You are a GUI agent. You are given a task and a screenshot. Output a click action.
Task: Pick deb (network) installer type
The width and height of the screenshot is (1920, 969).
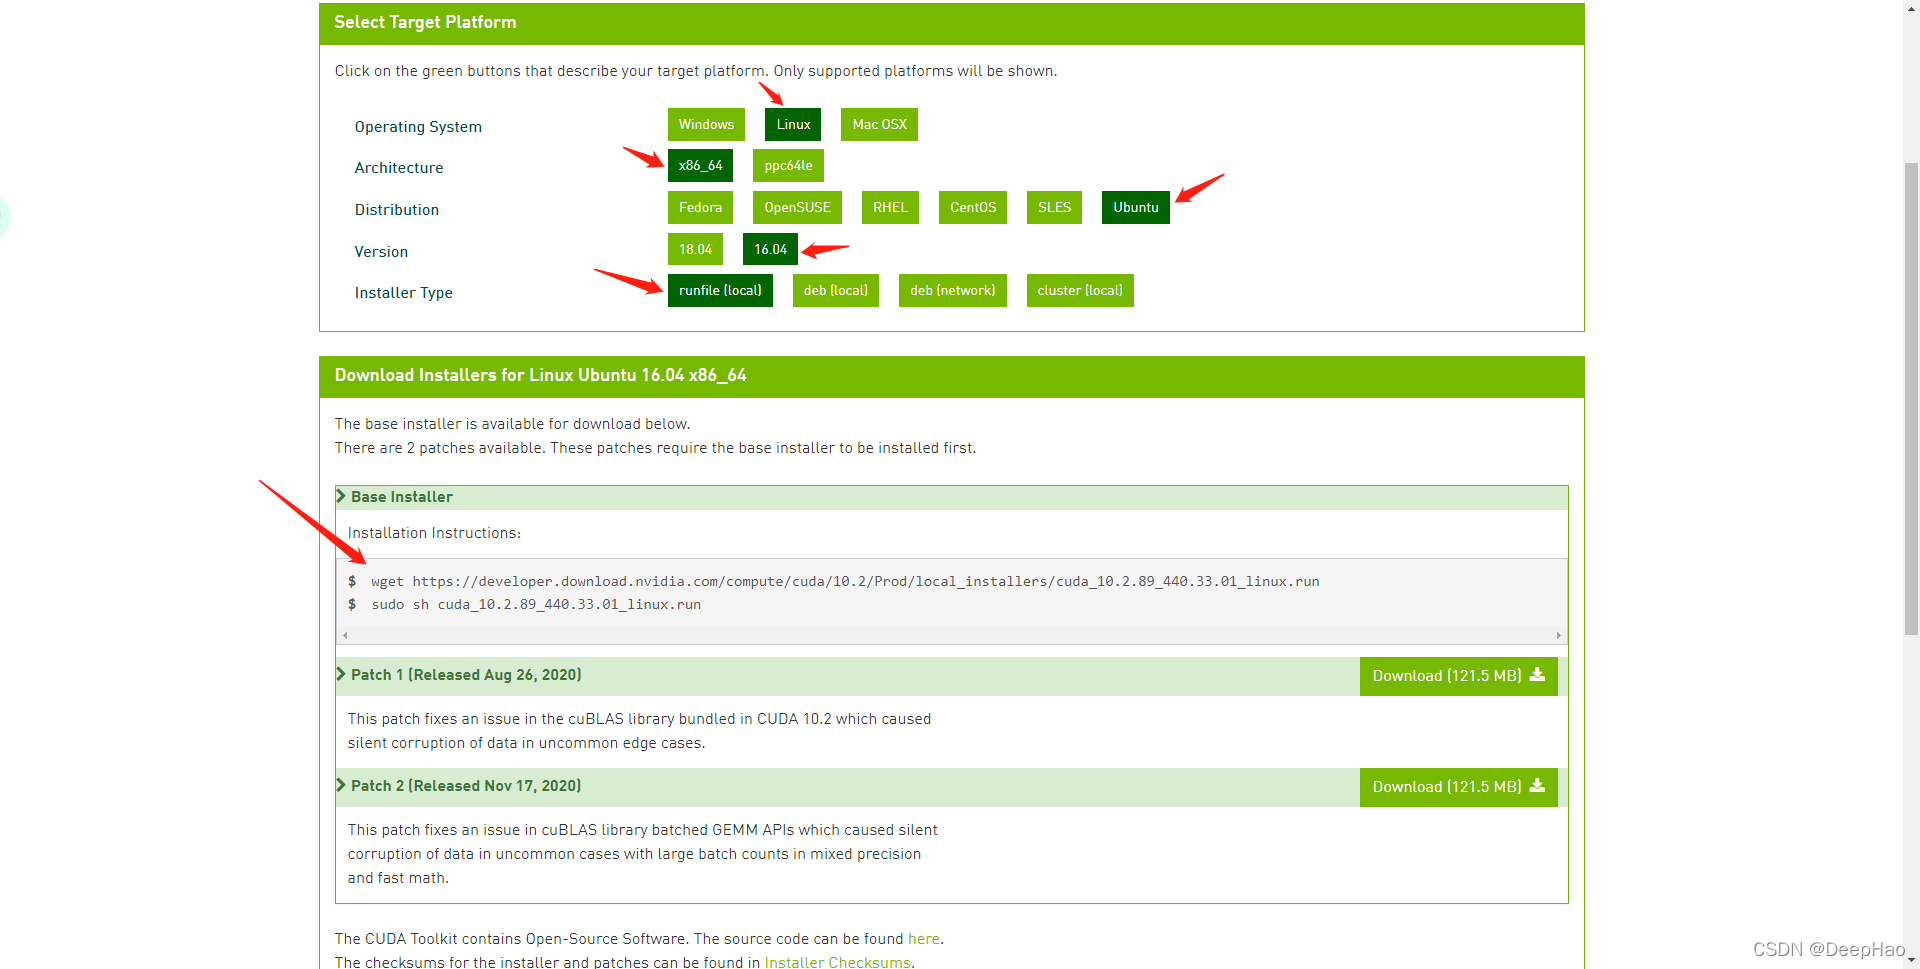point(952,291)
